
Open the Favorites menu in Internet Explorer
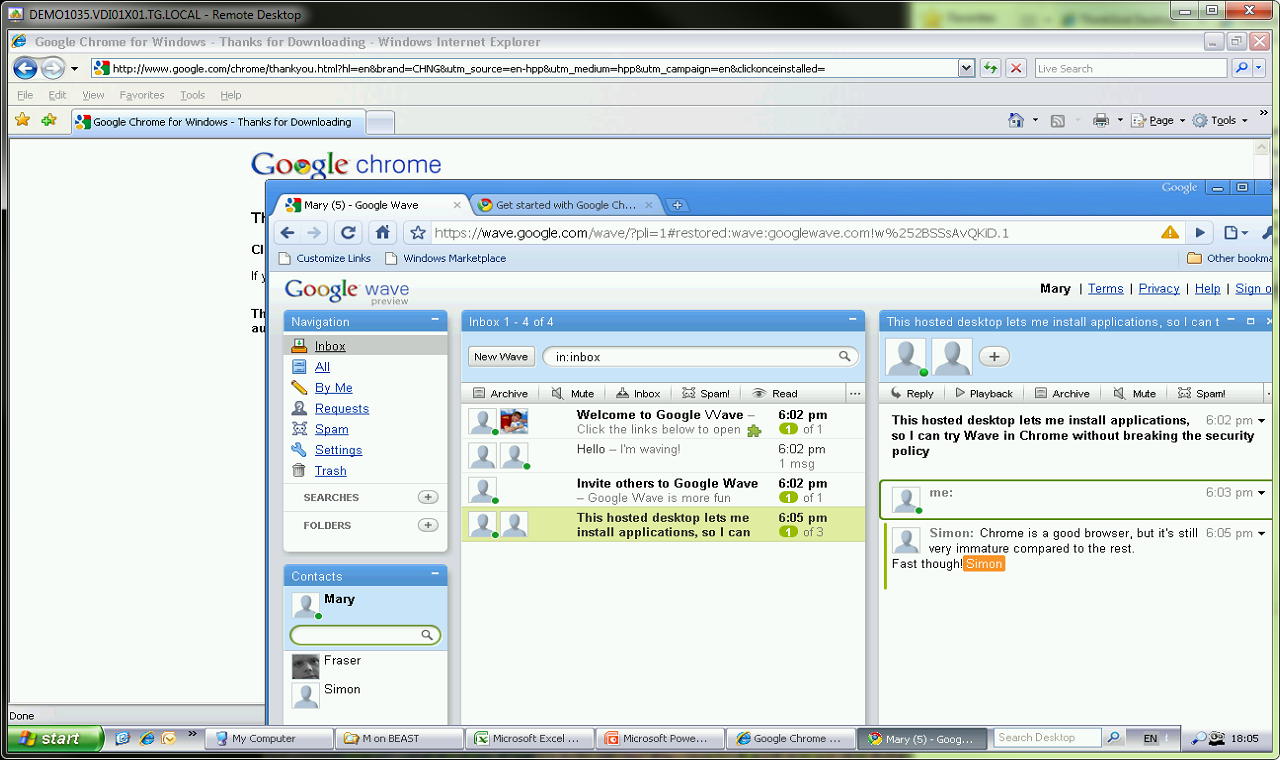coord(142,95)
